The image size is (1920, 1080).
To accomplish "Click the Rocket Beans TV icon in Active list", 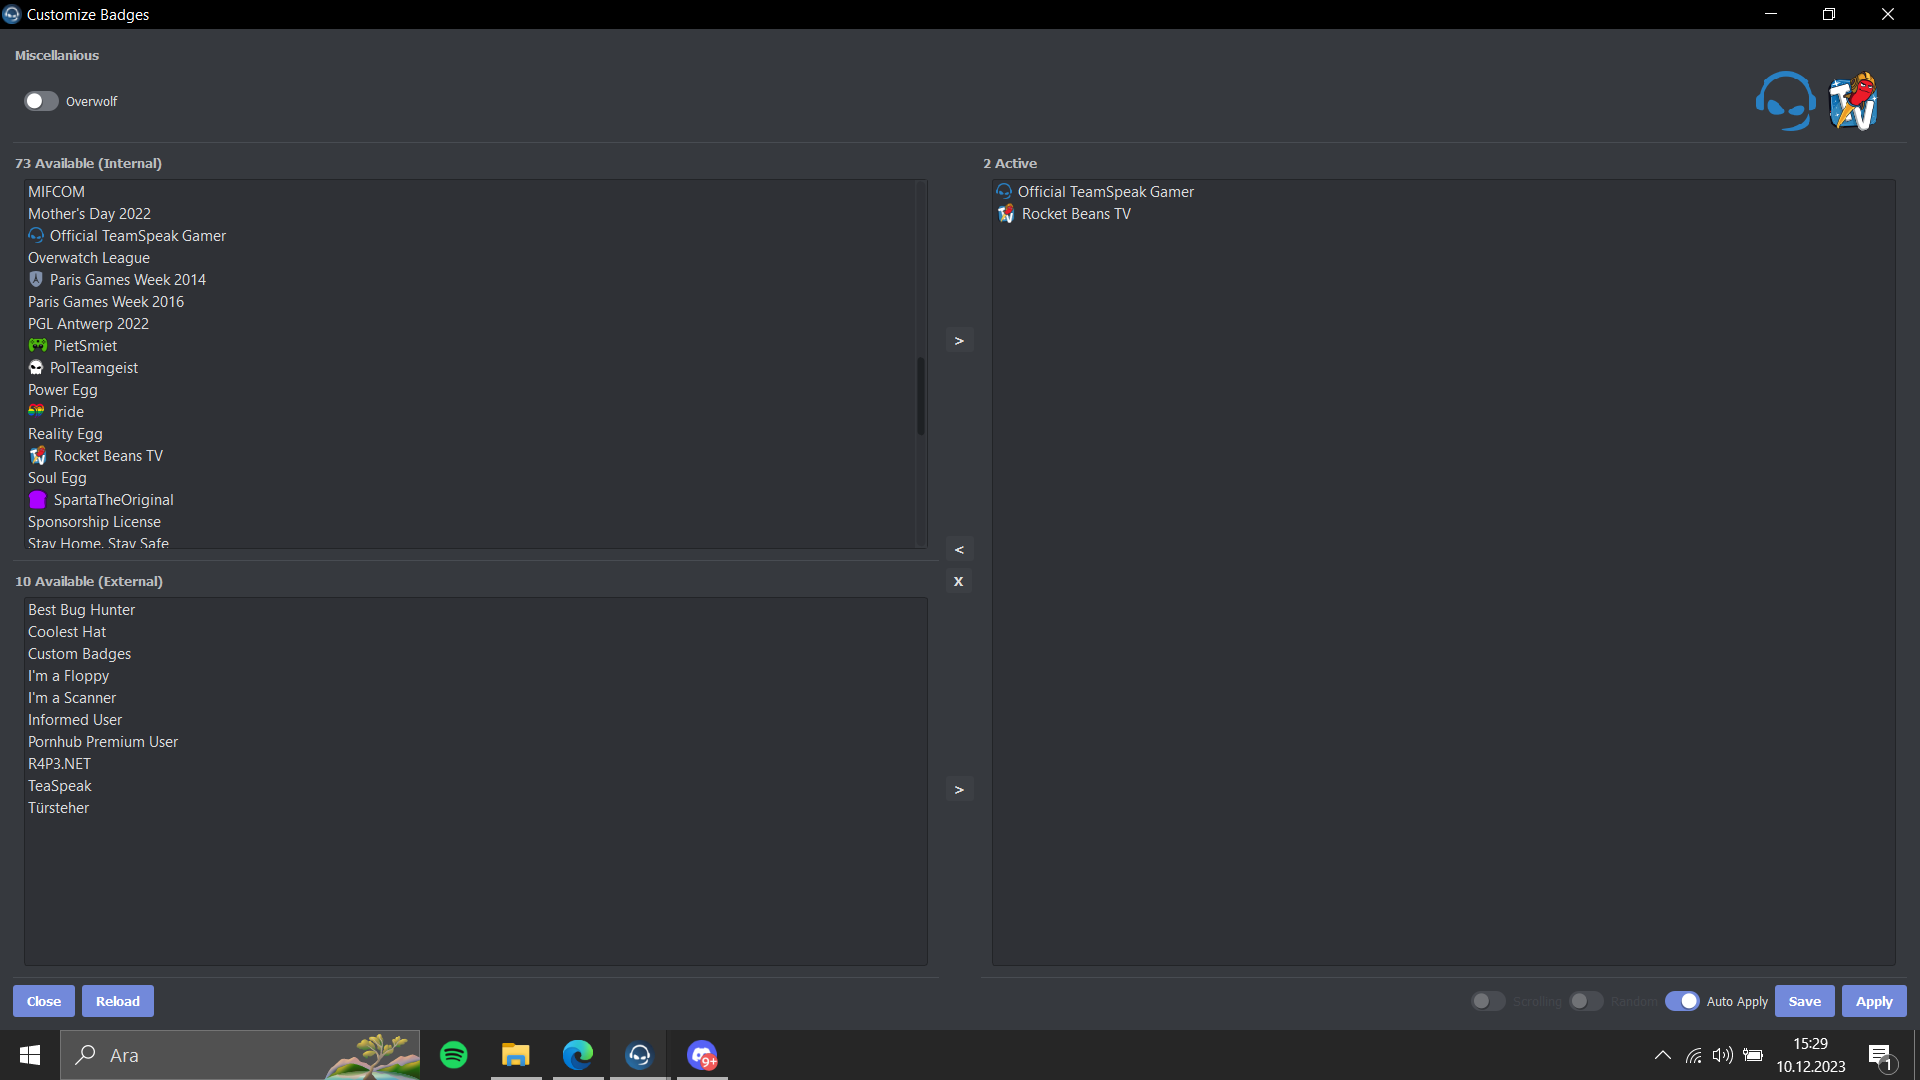I will (x=1006, y=213).
